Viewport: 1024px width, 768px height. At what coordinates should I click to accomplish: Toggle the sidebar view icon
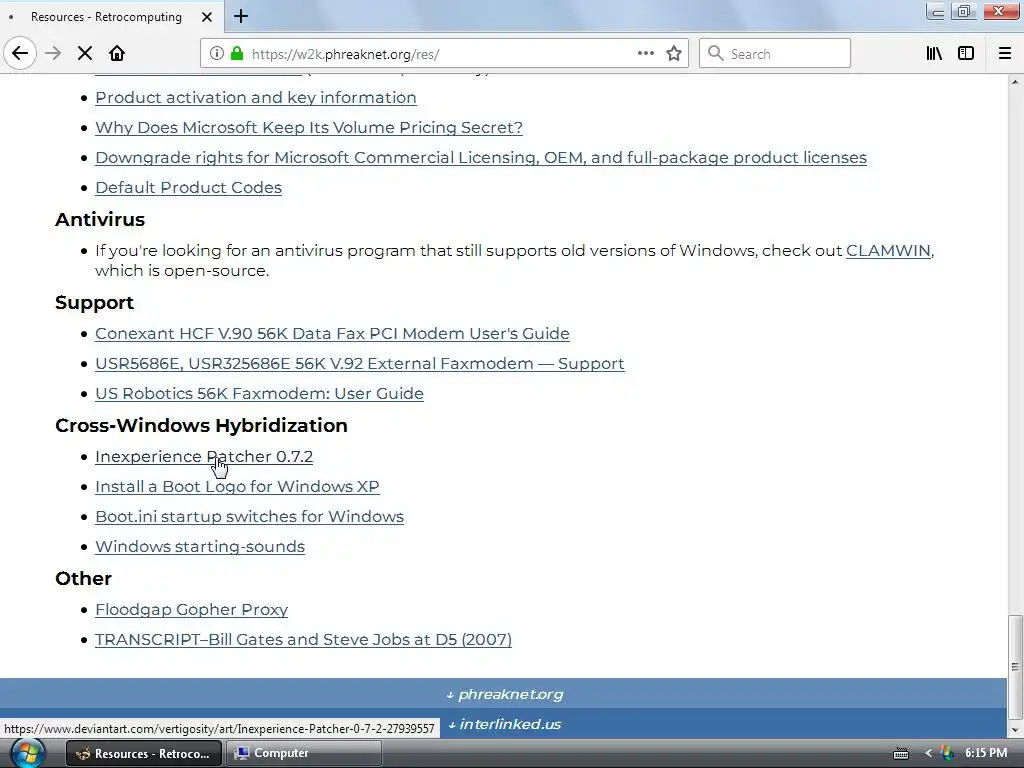[966, 54]
